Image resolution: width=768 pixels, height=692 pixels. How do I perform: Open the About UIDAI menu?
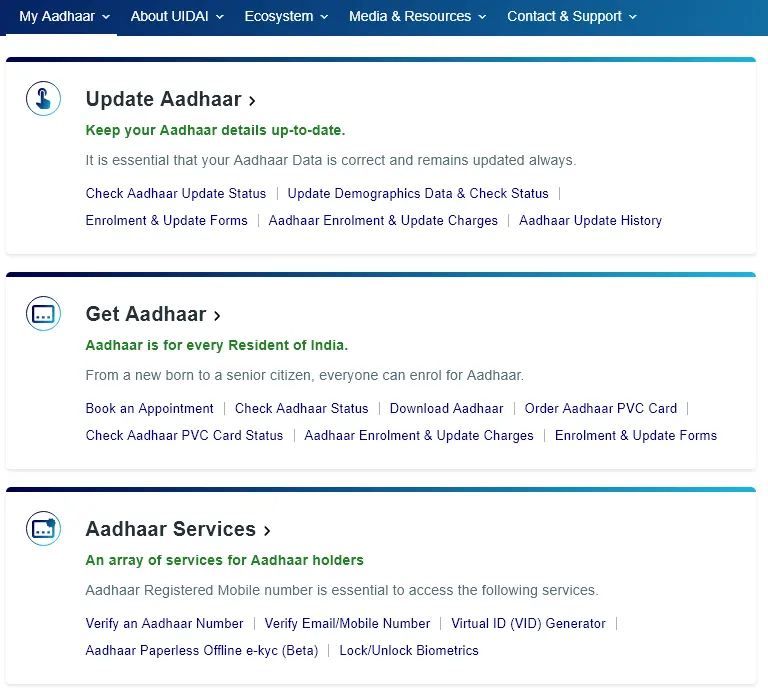[x=177, y=16]
